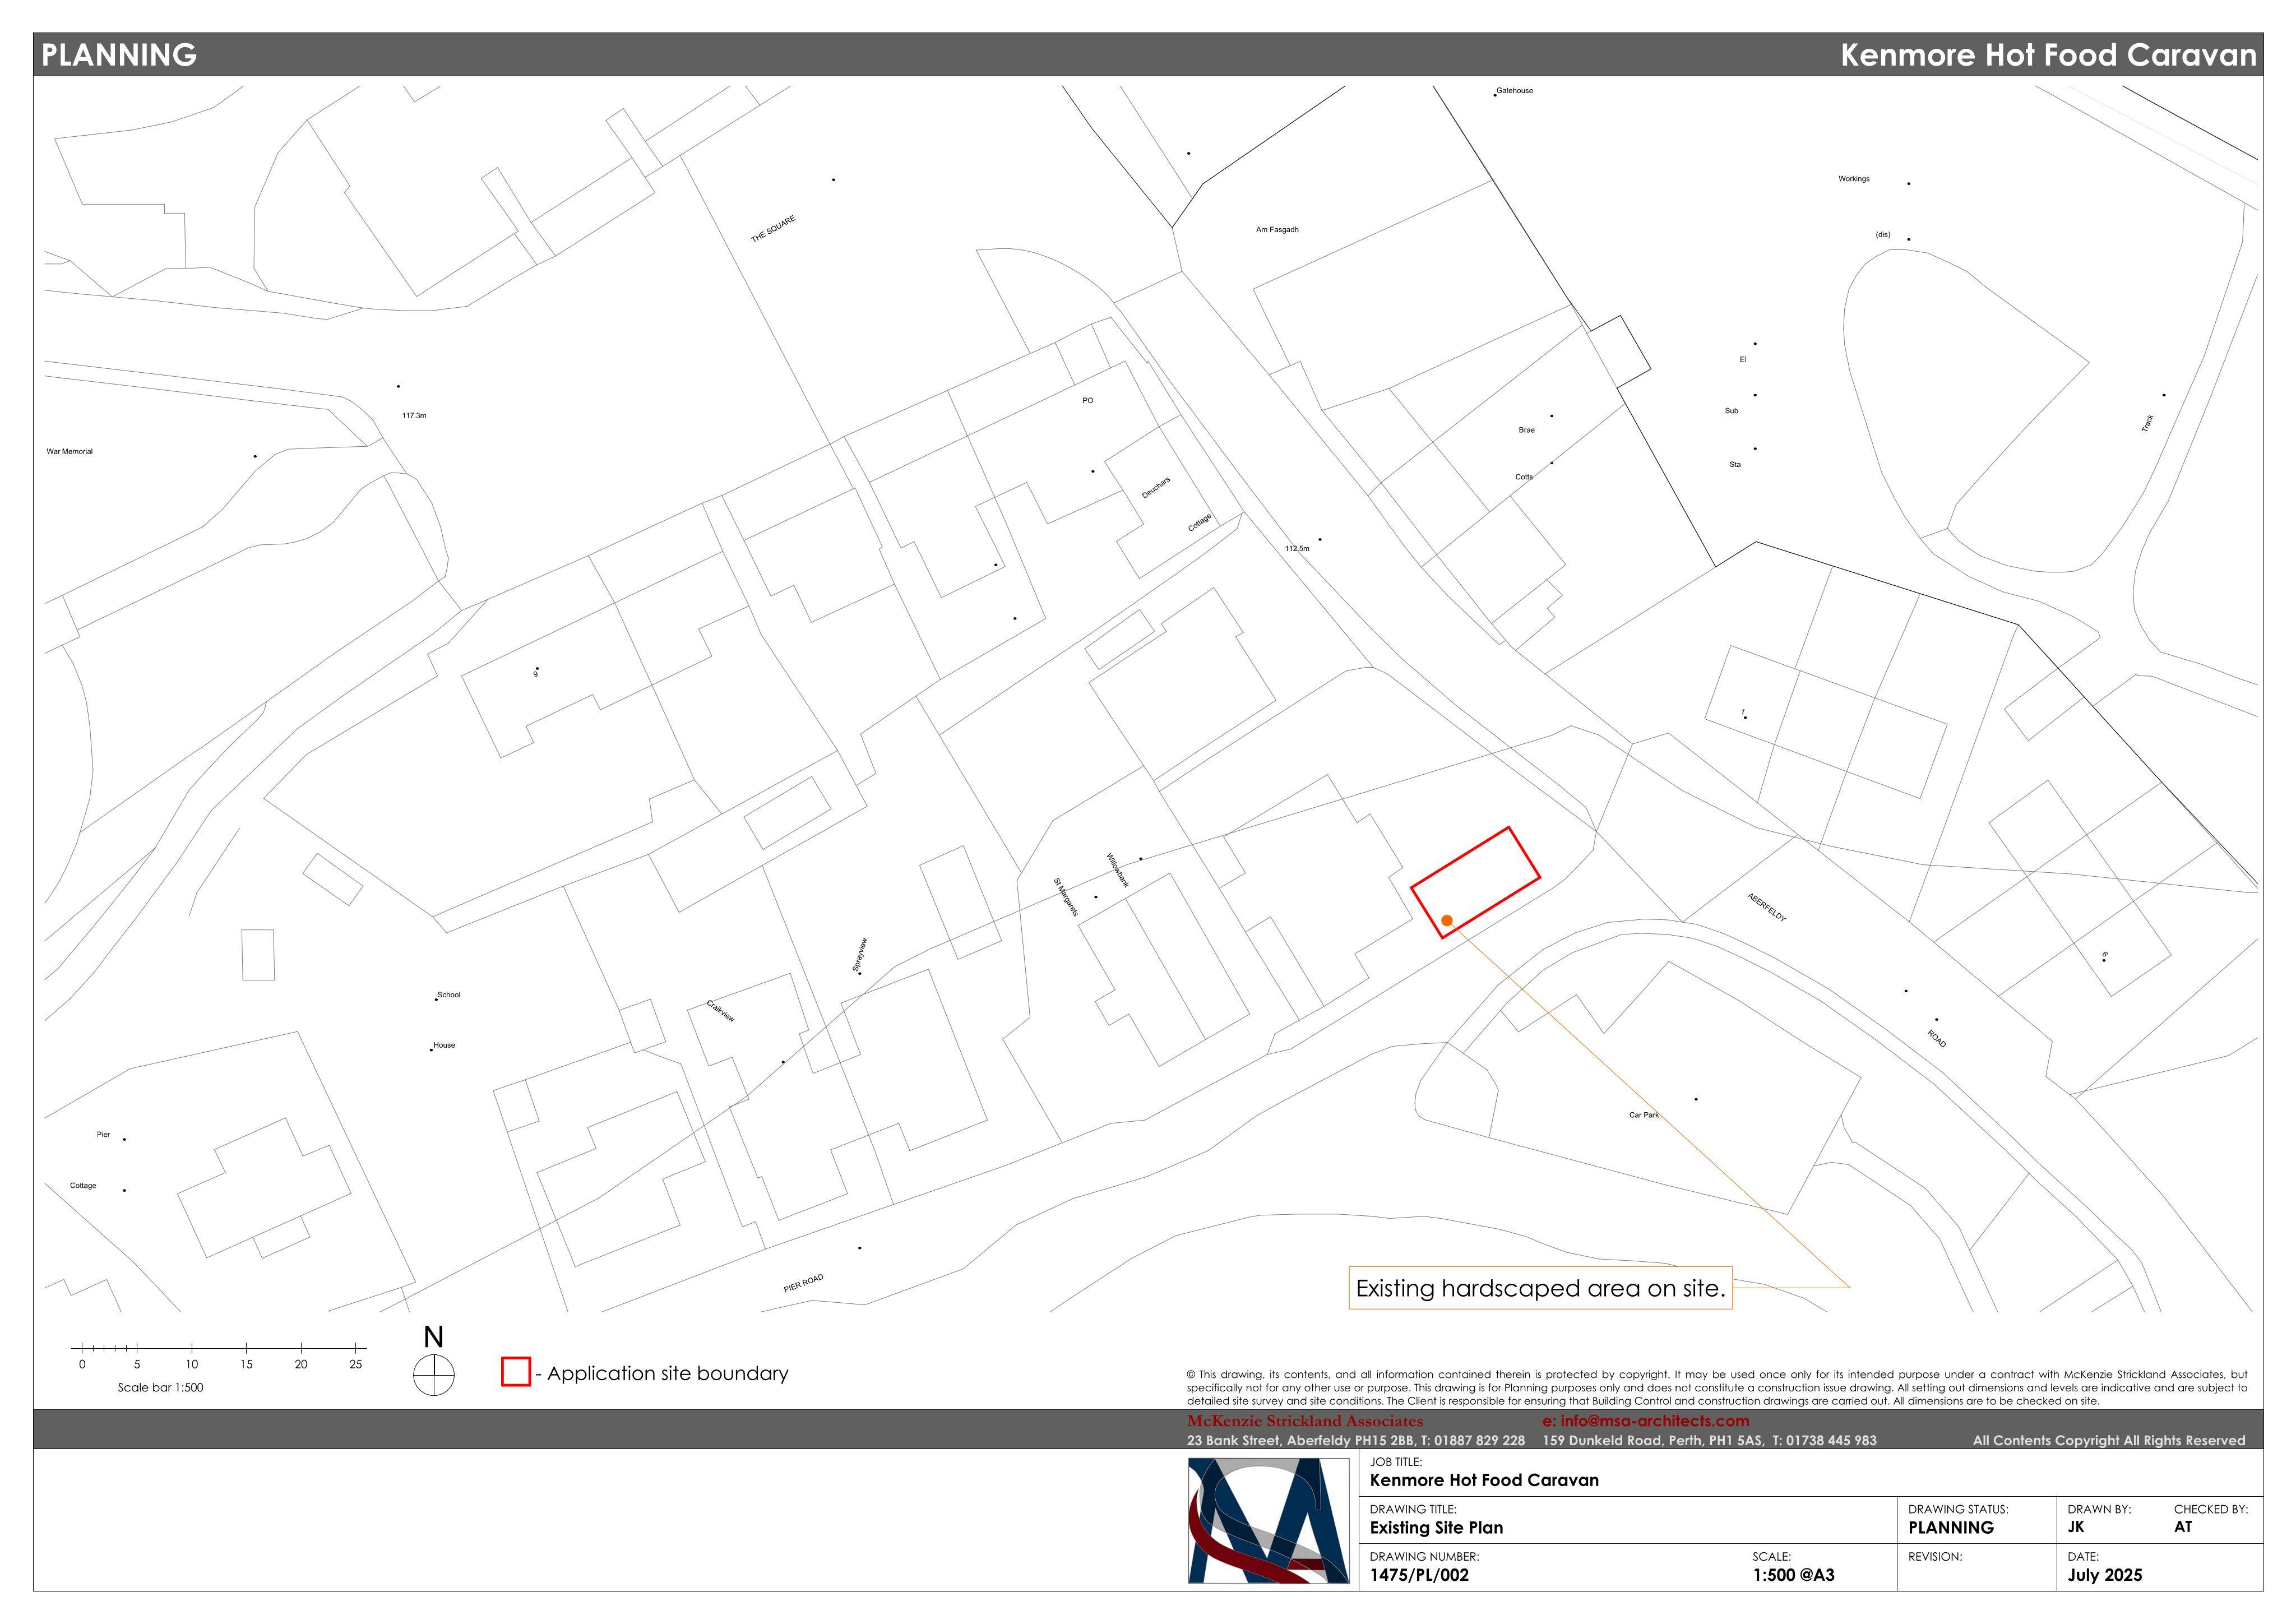Click the 'Kenmore Hot Food Caravan' header title

[2048, 55]
